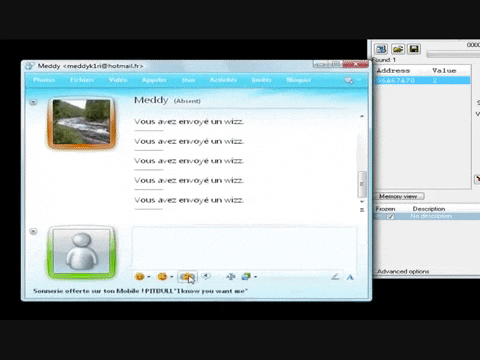Open the Photos menu item
Screen dimensions: 480x360
click(x=44, y=80)
